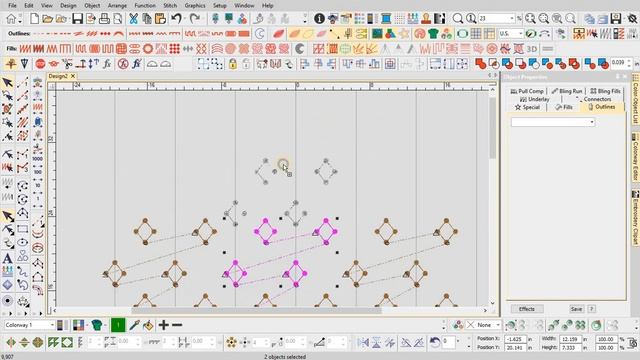Open the Edit menu
This screenshot has height=360, width=640.
29,6
